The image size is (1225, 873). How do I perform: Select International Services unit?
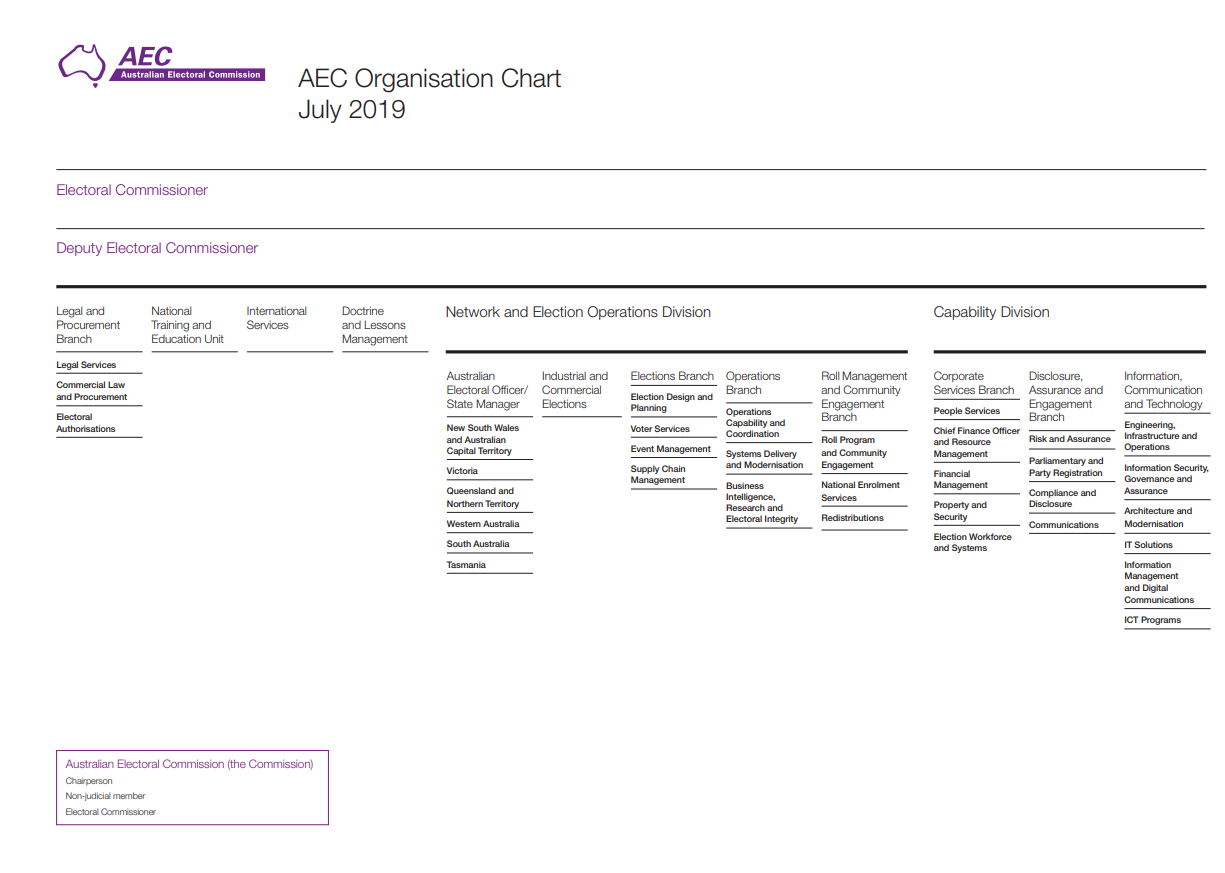click(x=276, y=318)
